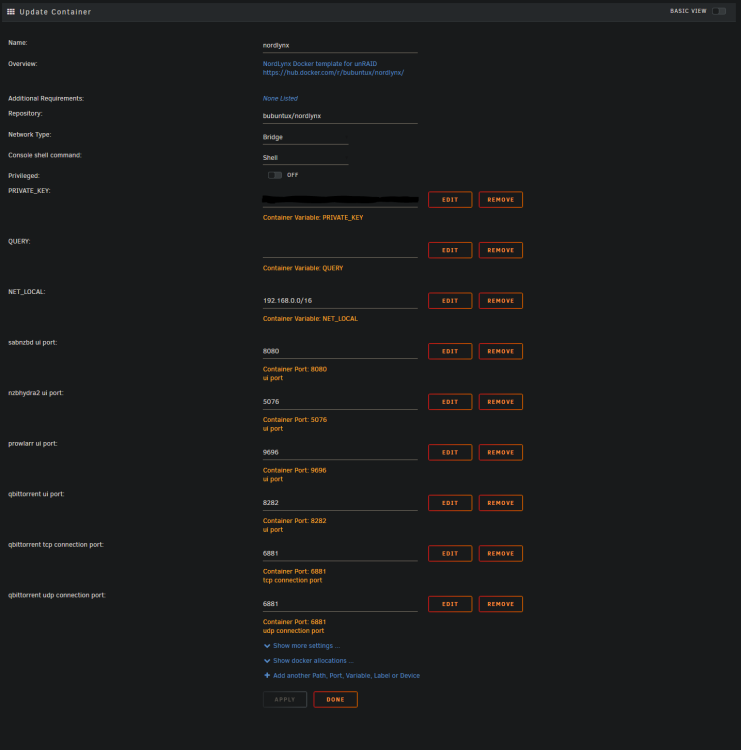Click the sabnzbd ui port field

click(340, 351)
